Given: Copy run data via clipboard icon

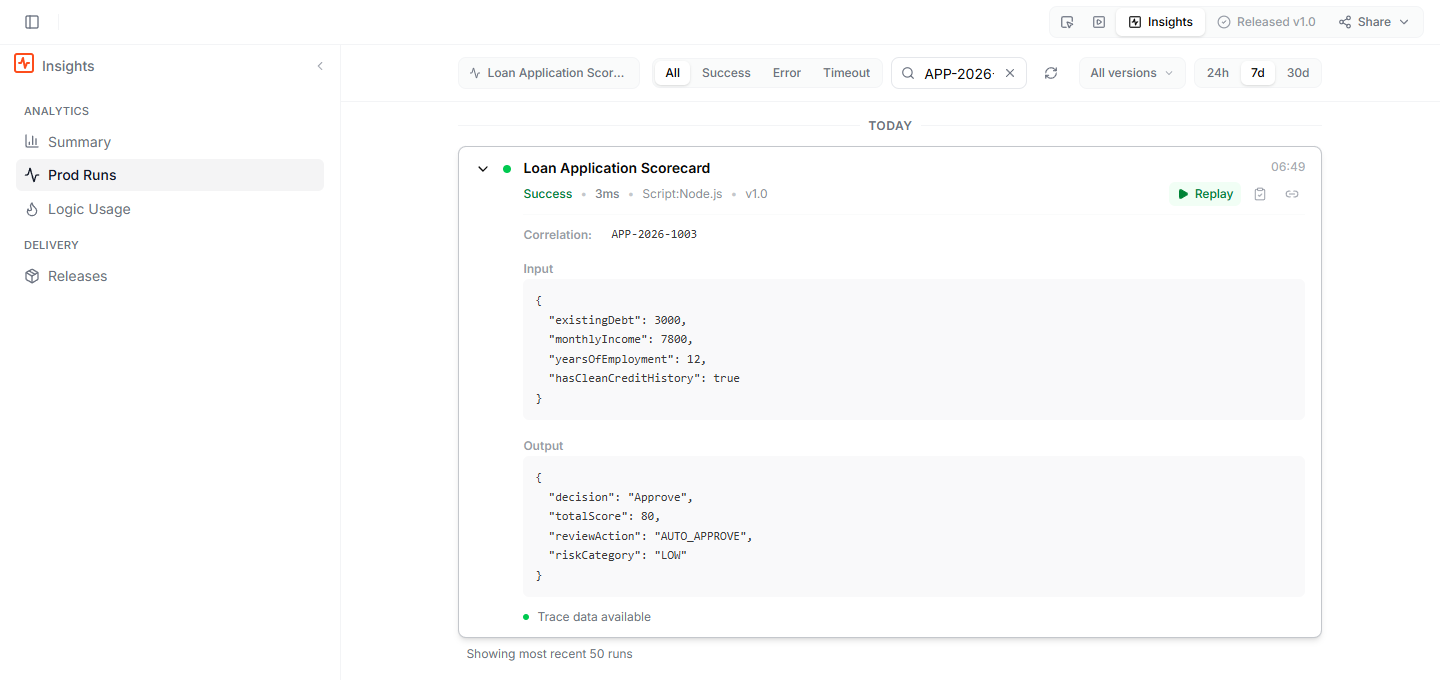Looking at the screenshot, I should (1260, 194).
